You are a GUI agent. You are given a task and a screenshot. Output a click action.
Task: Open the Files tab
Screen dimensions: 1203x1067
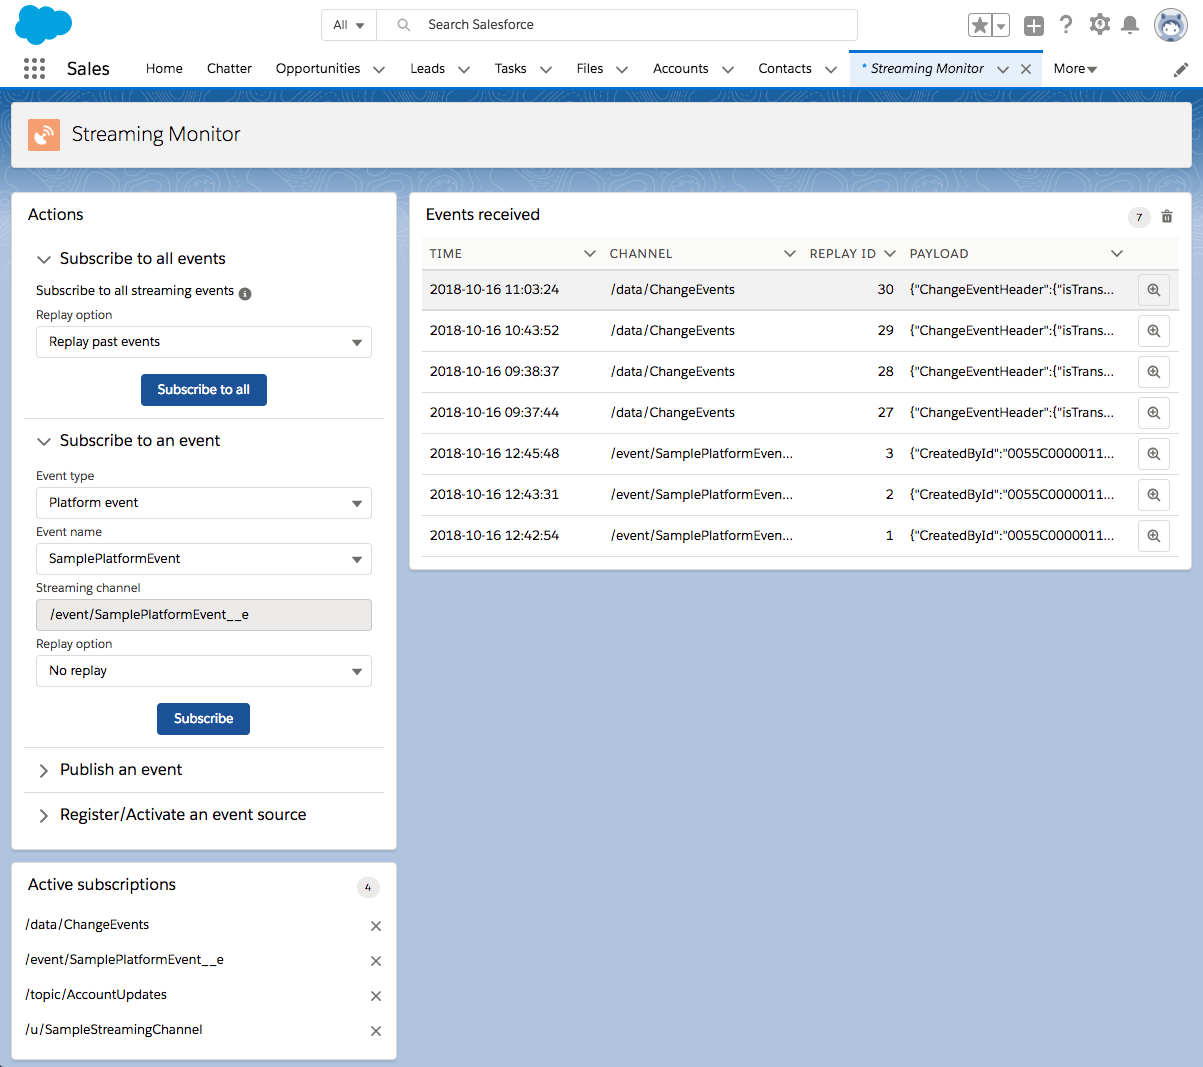pyautogui.click(x=590, y=69)
